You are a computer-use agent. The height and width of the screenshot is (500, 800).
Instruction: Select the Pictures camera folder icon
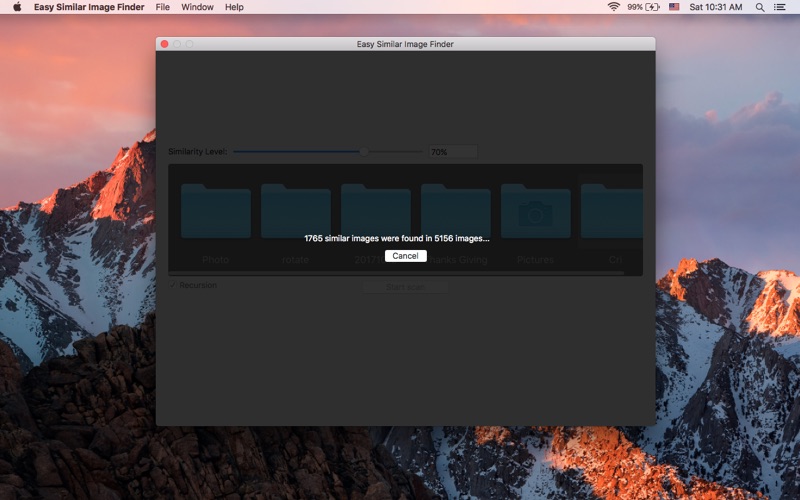(536, 211)
